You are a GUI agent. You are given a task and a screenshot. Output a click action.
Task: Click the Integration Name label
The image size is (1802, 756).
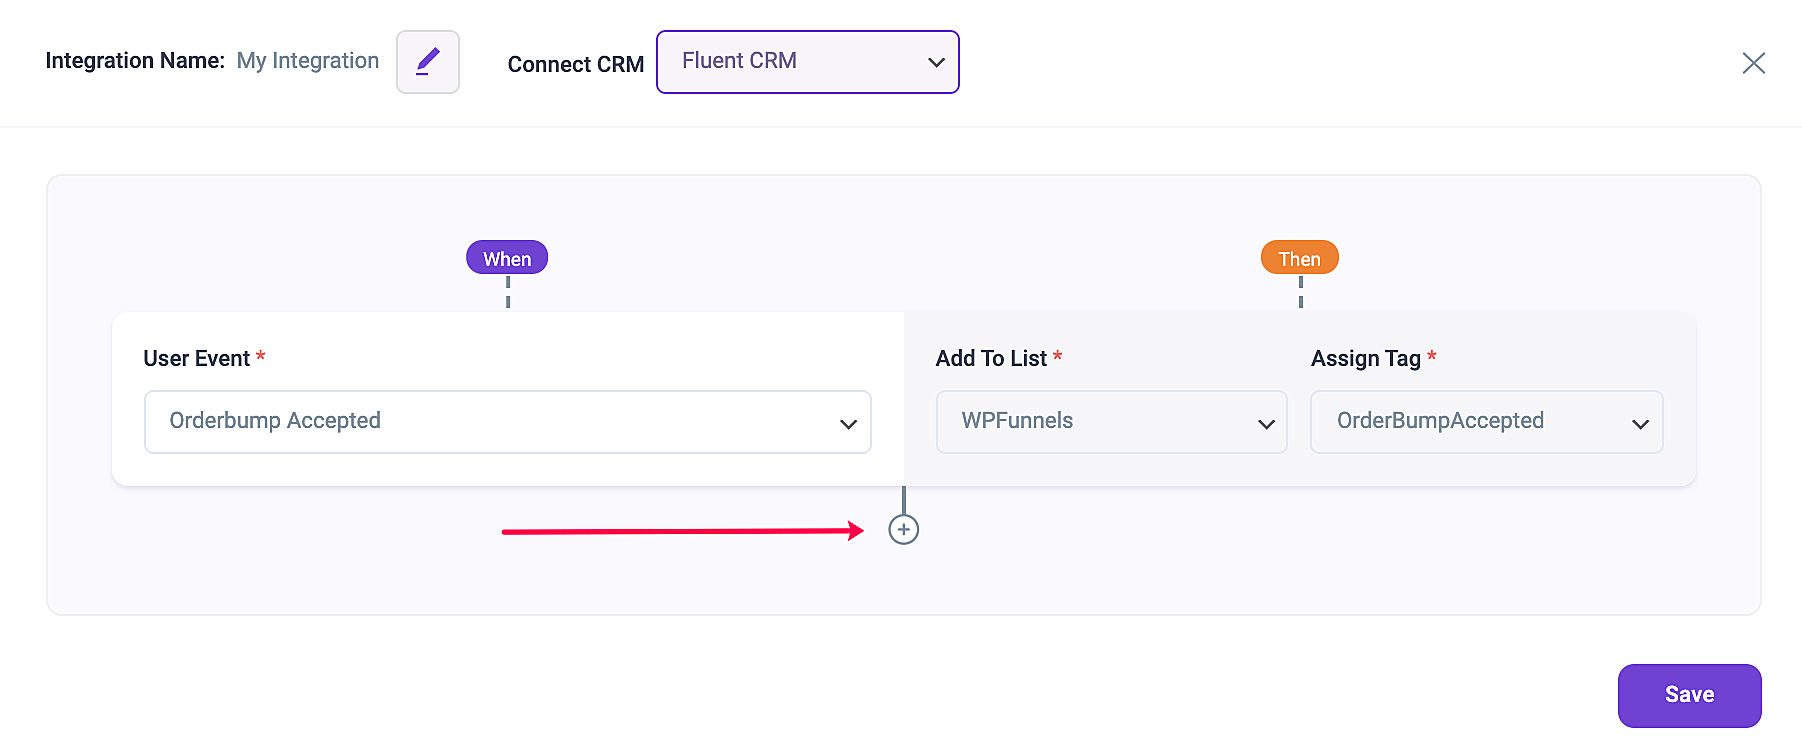coord(135,61)
